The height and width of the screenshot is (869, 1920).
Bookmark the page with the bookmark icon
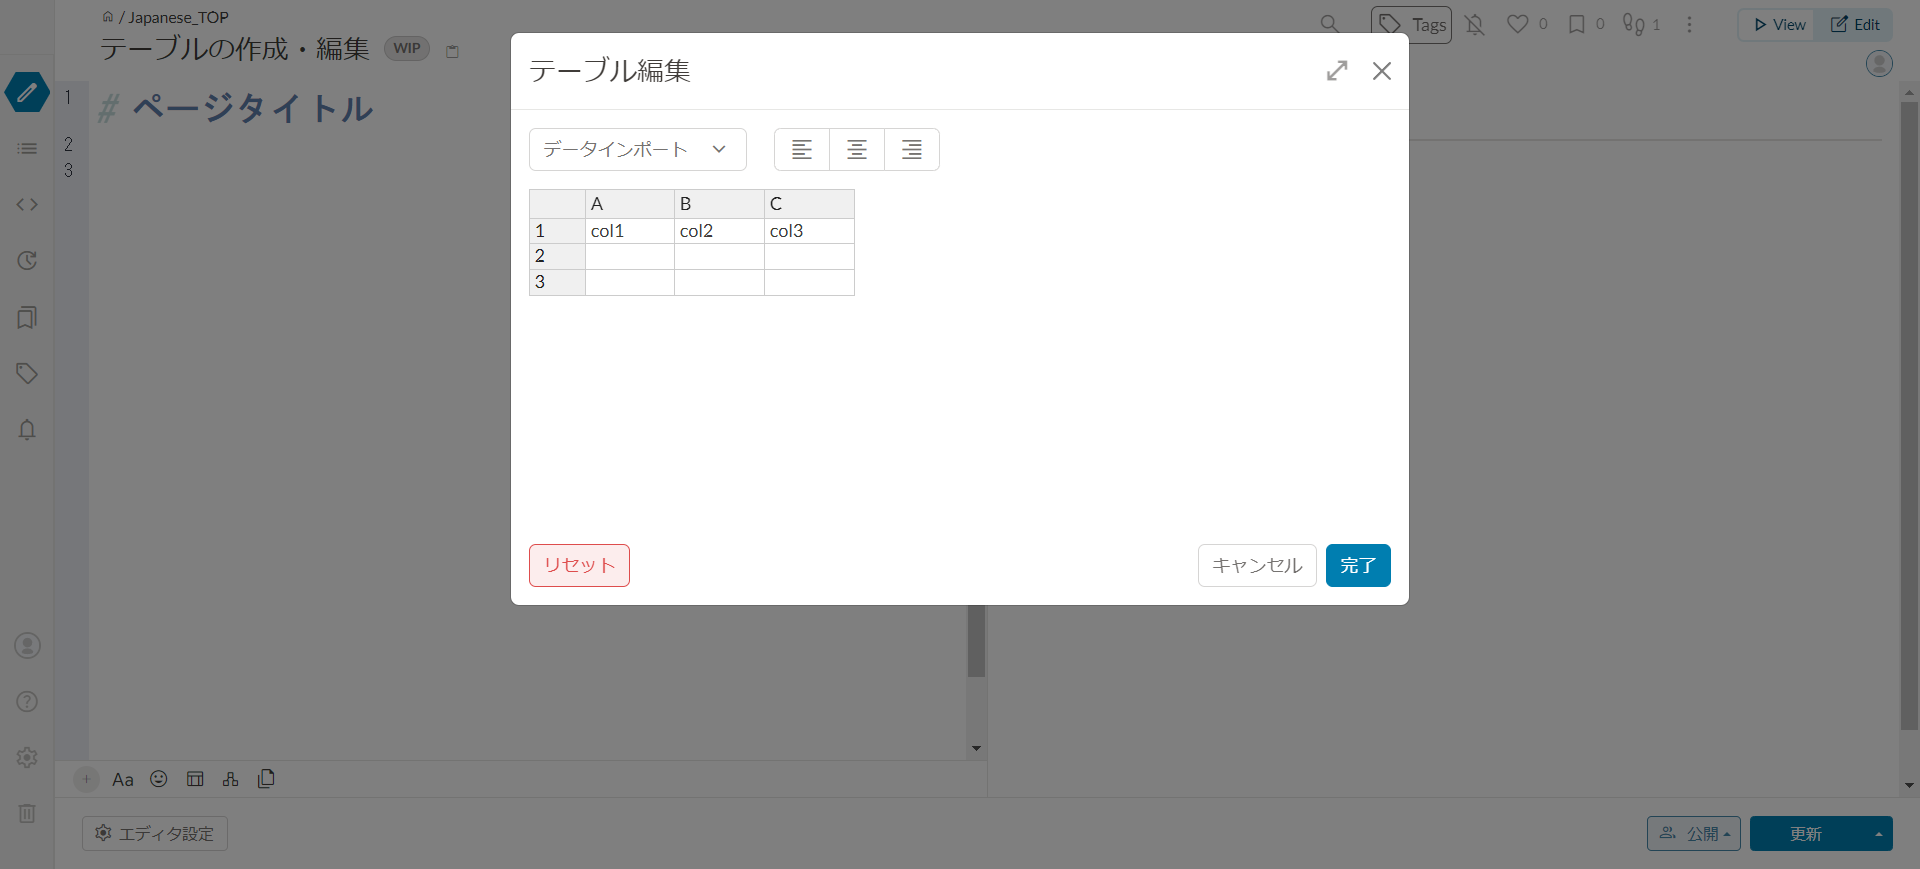pyautogui.click(x=1577, y=24)
